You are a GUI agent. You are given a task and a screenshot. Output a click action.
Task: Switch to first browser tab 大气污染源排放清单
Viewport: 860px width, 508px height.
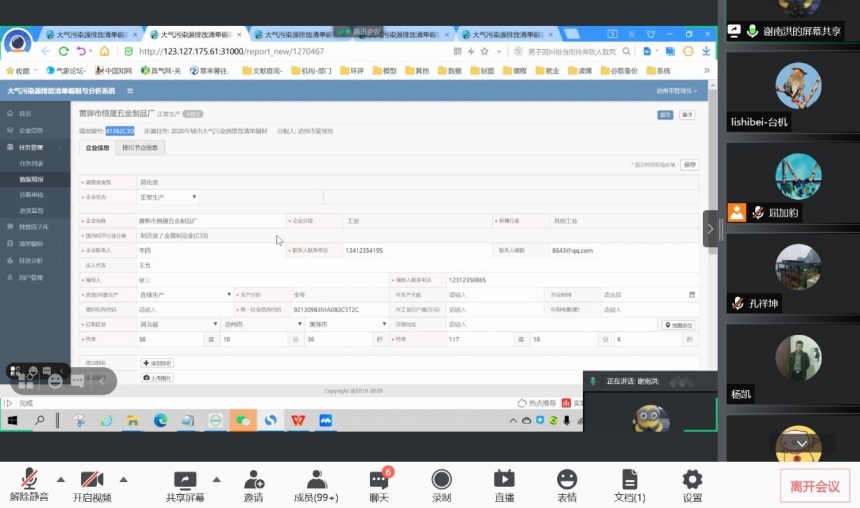[x=92, y=35]
